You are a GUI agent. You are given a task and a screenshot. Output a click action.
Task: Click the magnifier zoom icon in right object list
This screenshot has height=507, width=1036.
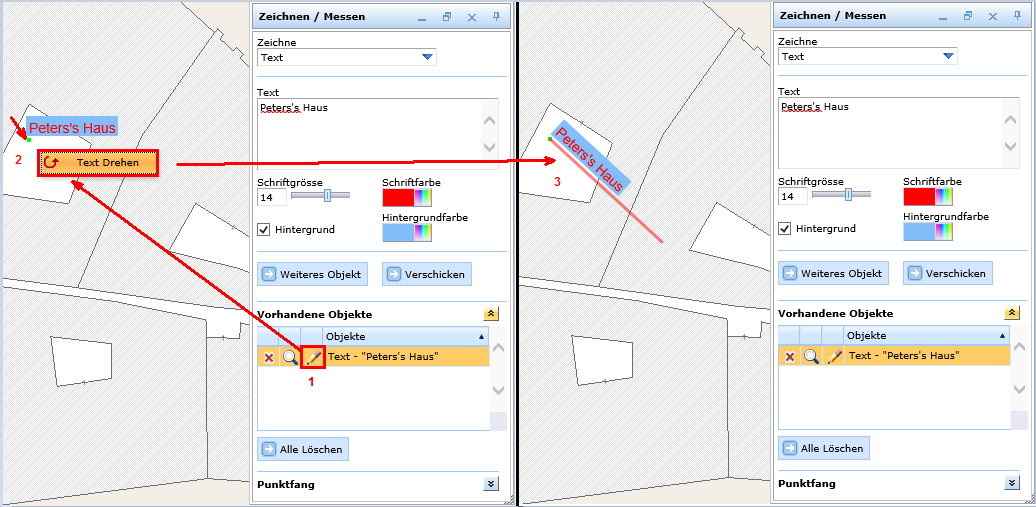tap(811, 356)
